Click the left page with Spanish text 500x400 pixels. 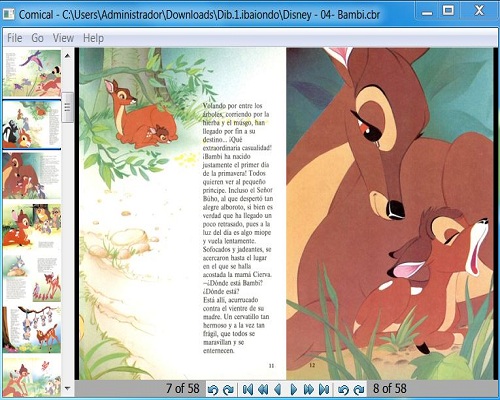[183, 214]
